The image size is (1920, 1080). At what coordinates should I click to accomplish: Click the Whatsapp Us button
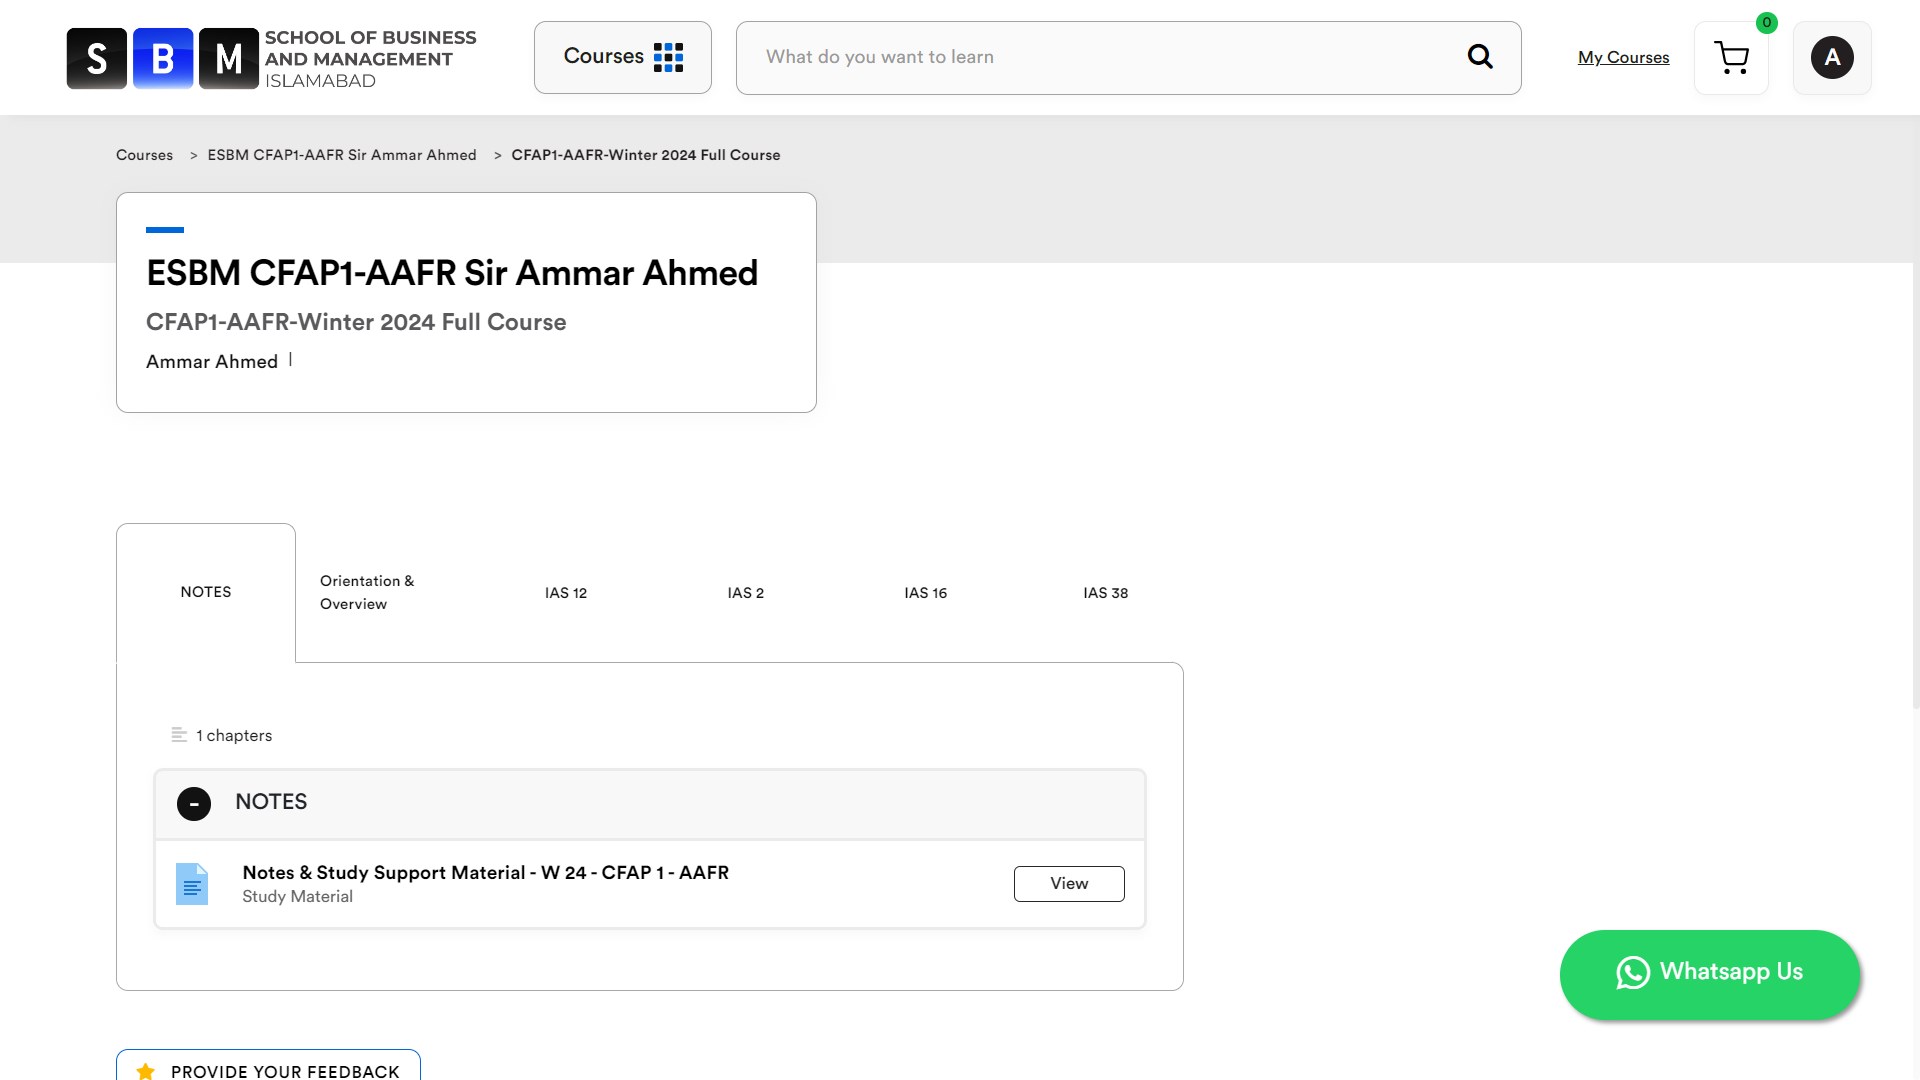[1709, 974]
